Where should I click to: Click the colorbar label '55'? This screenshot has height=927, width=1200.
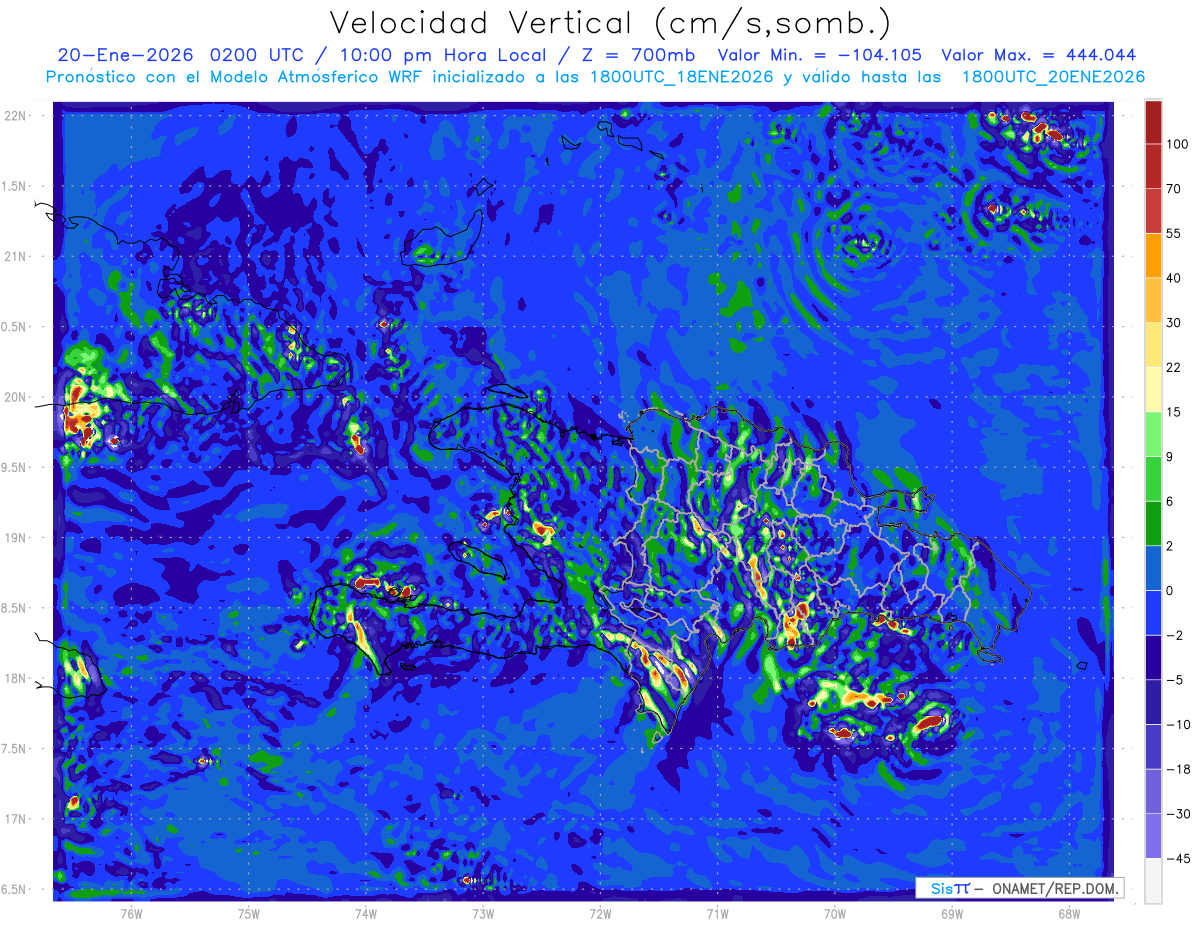tap(1174, 233)
